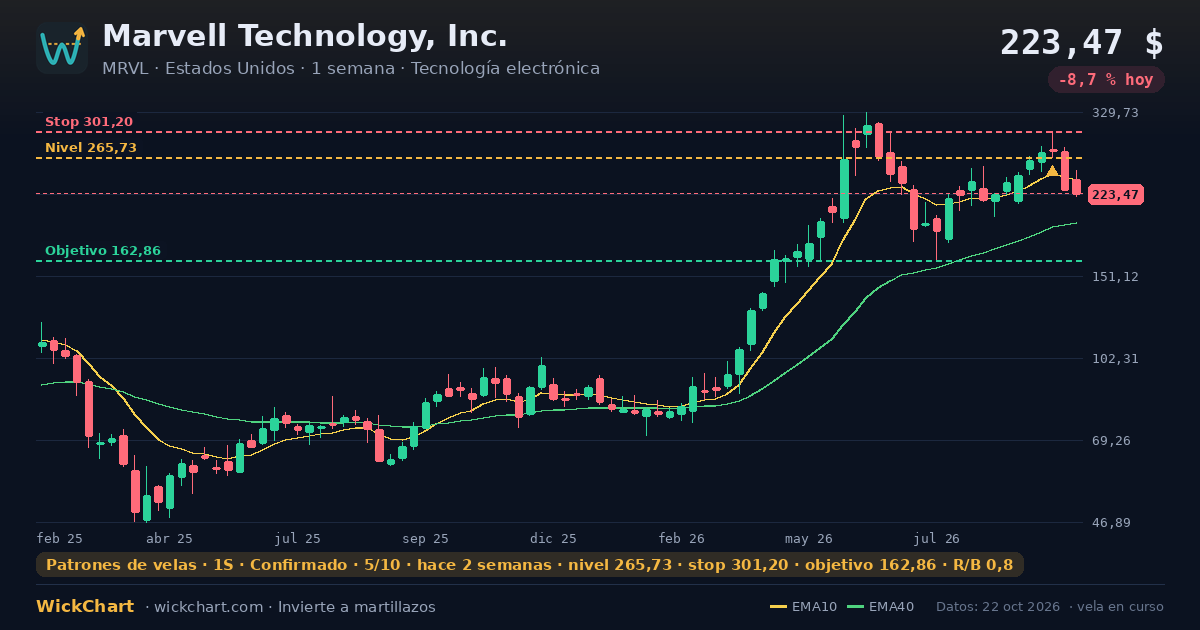Viewport: 1200px width, 630px height.
Task: Select the Stop 301,20 line label
Action: pos(89,122)
